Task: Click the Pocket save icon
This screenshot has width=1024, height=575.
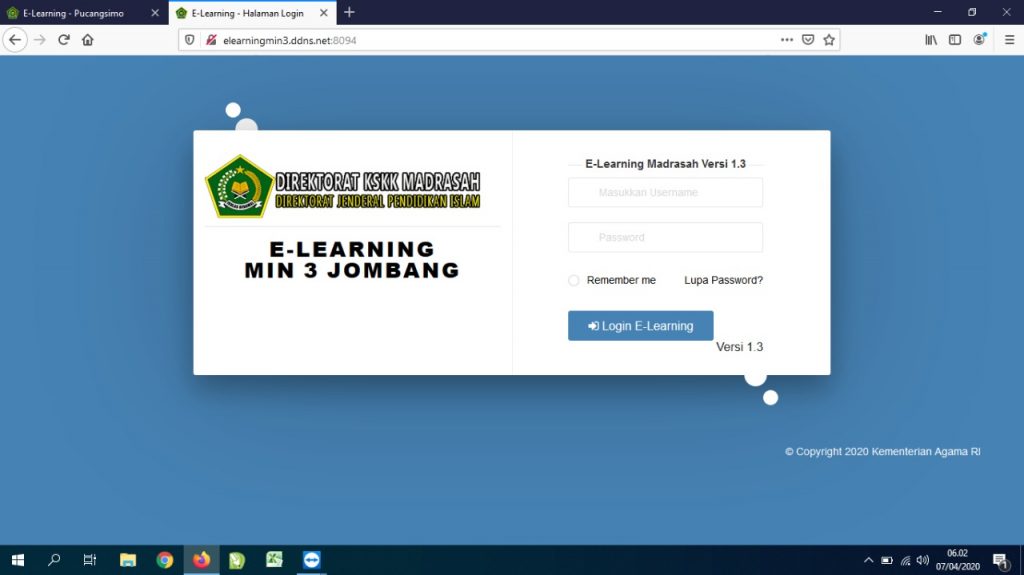Action: (x=808, y=40)
